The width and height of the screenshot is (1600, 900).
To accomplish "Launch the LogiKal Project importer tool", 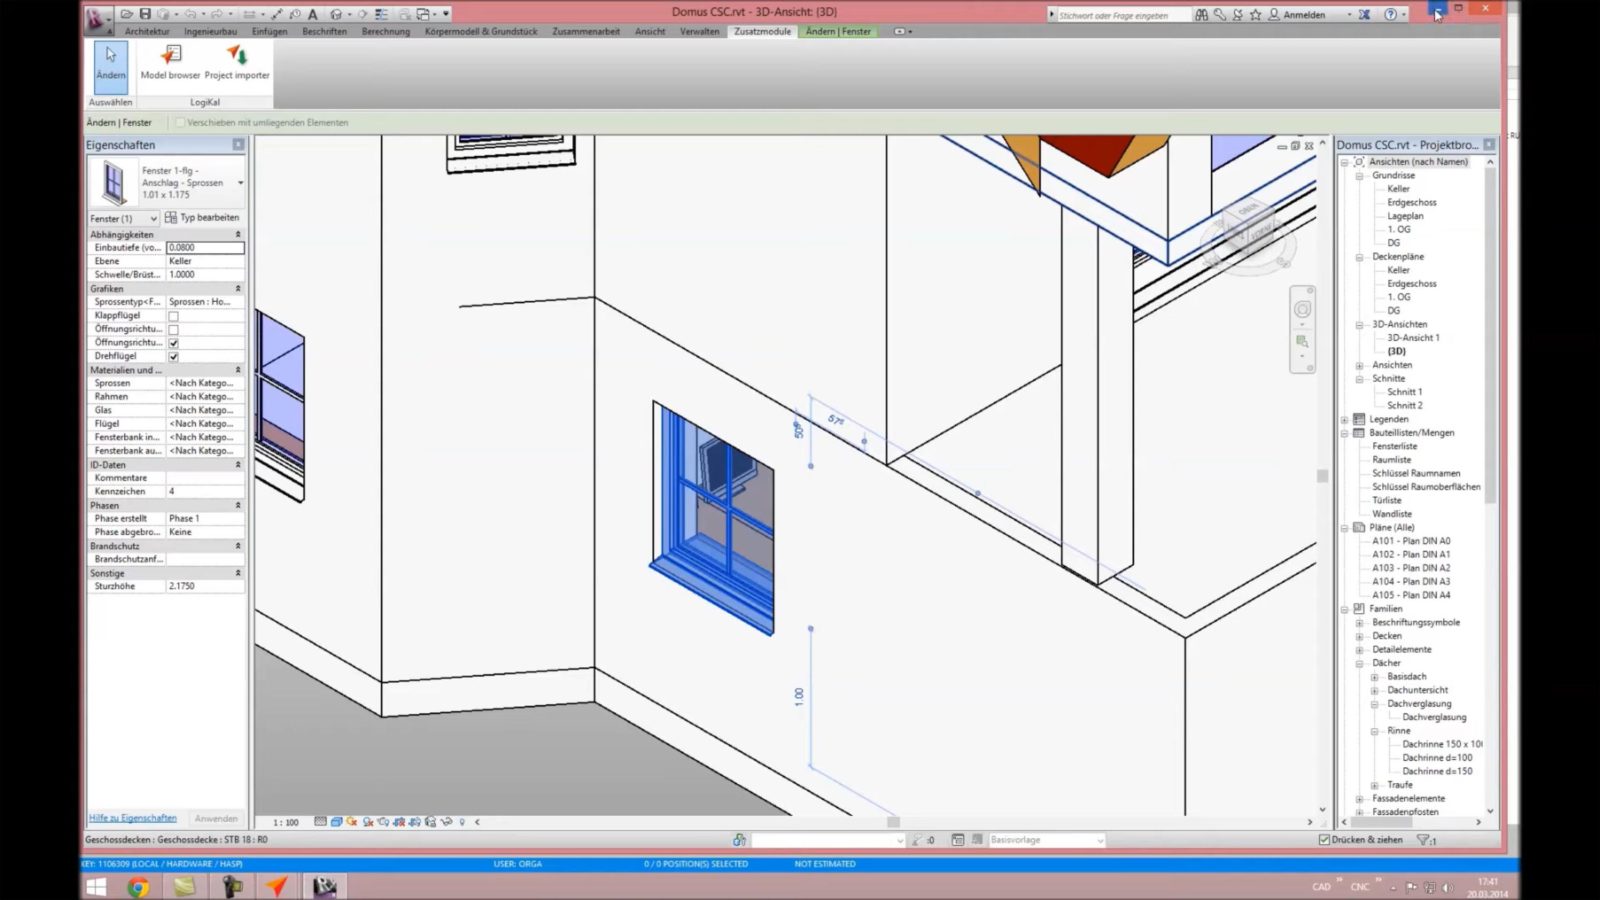I will (x=237, y=62).
